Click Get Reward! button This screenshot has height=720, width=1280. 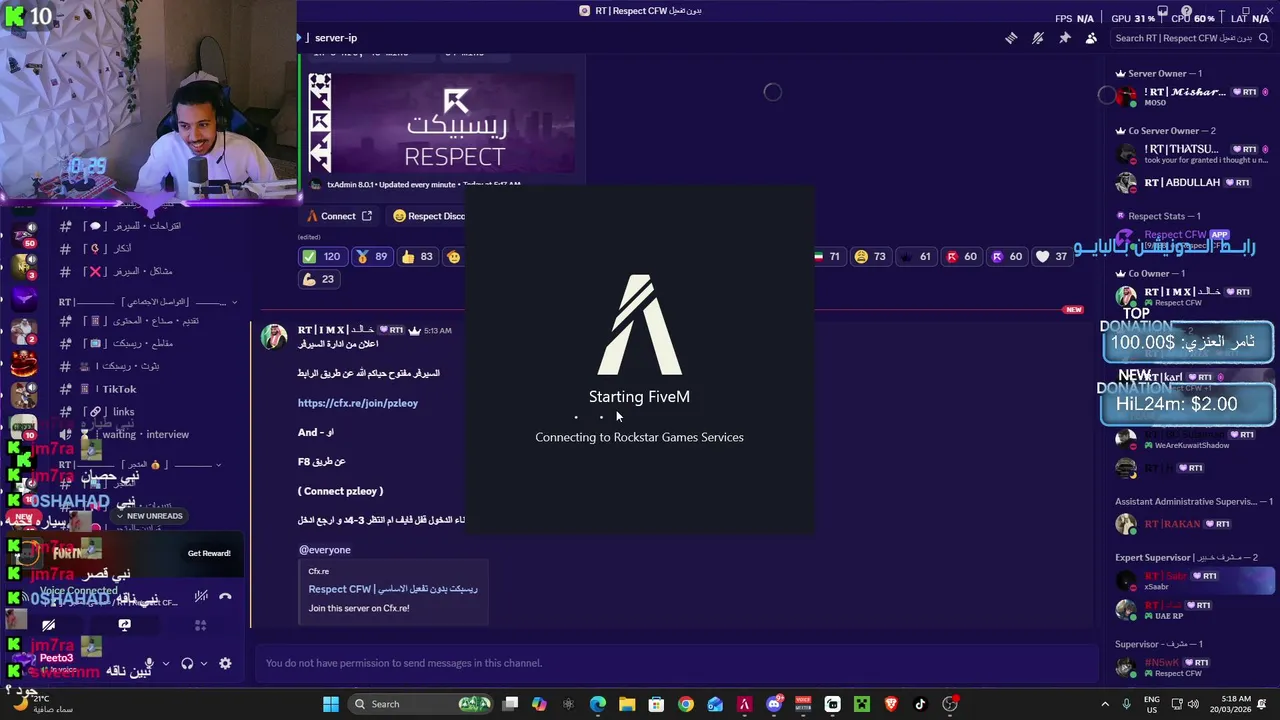(209, 553)
